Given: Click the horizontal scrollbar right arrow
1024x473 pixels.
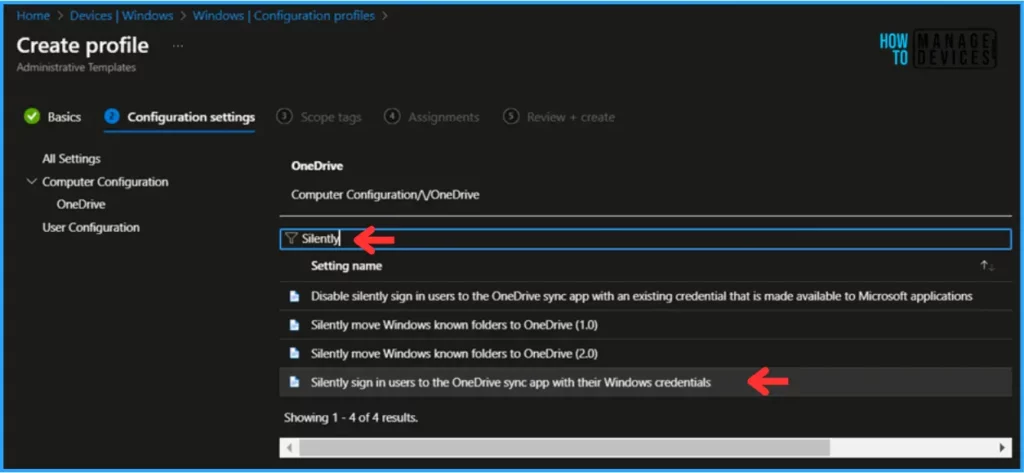Looking at the screenshot, I should point(1002,448).
